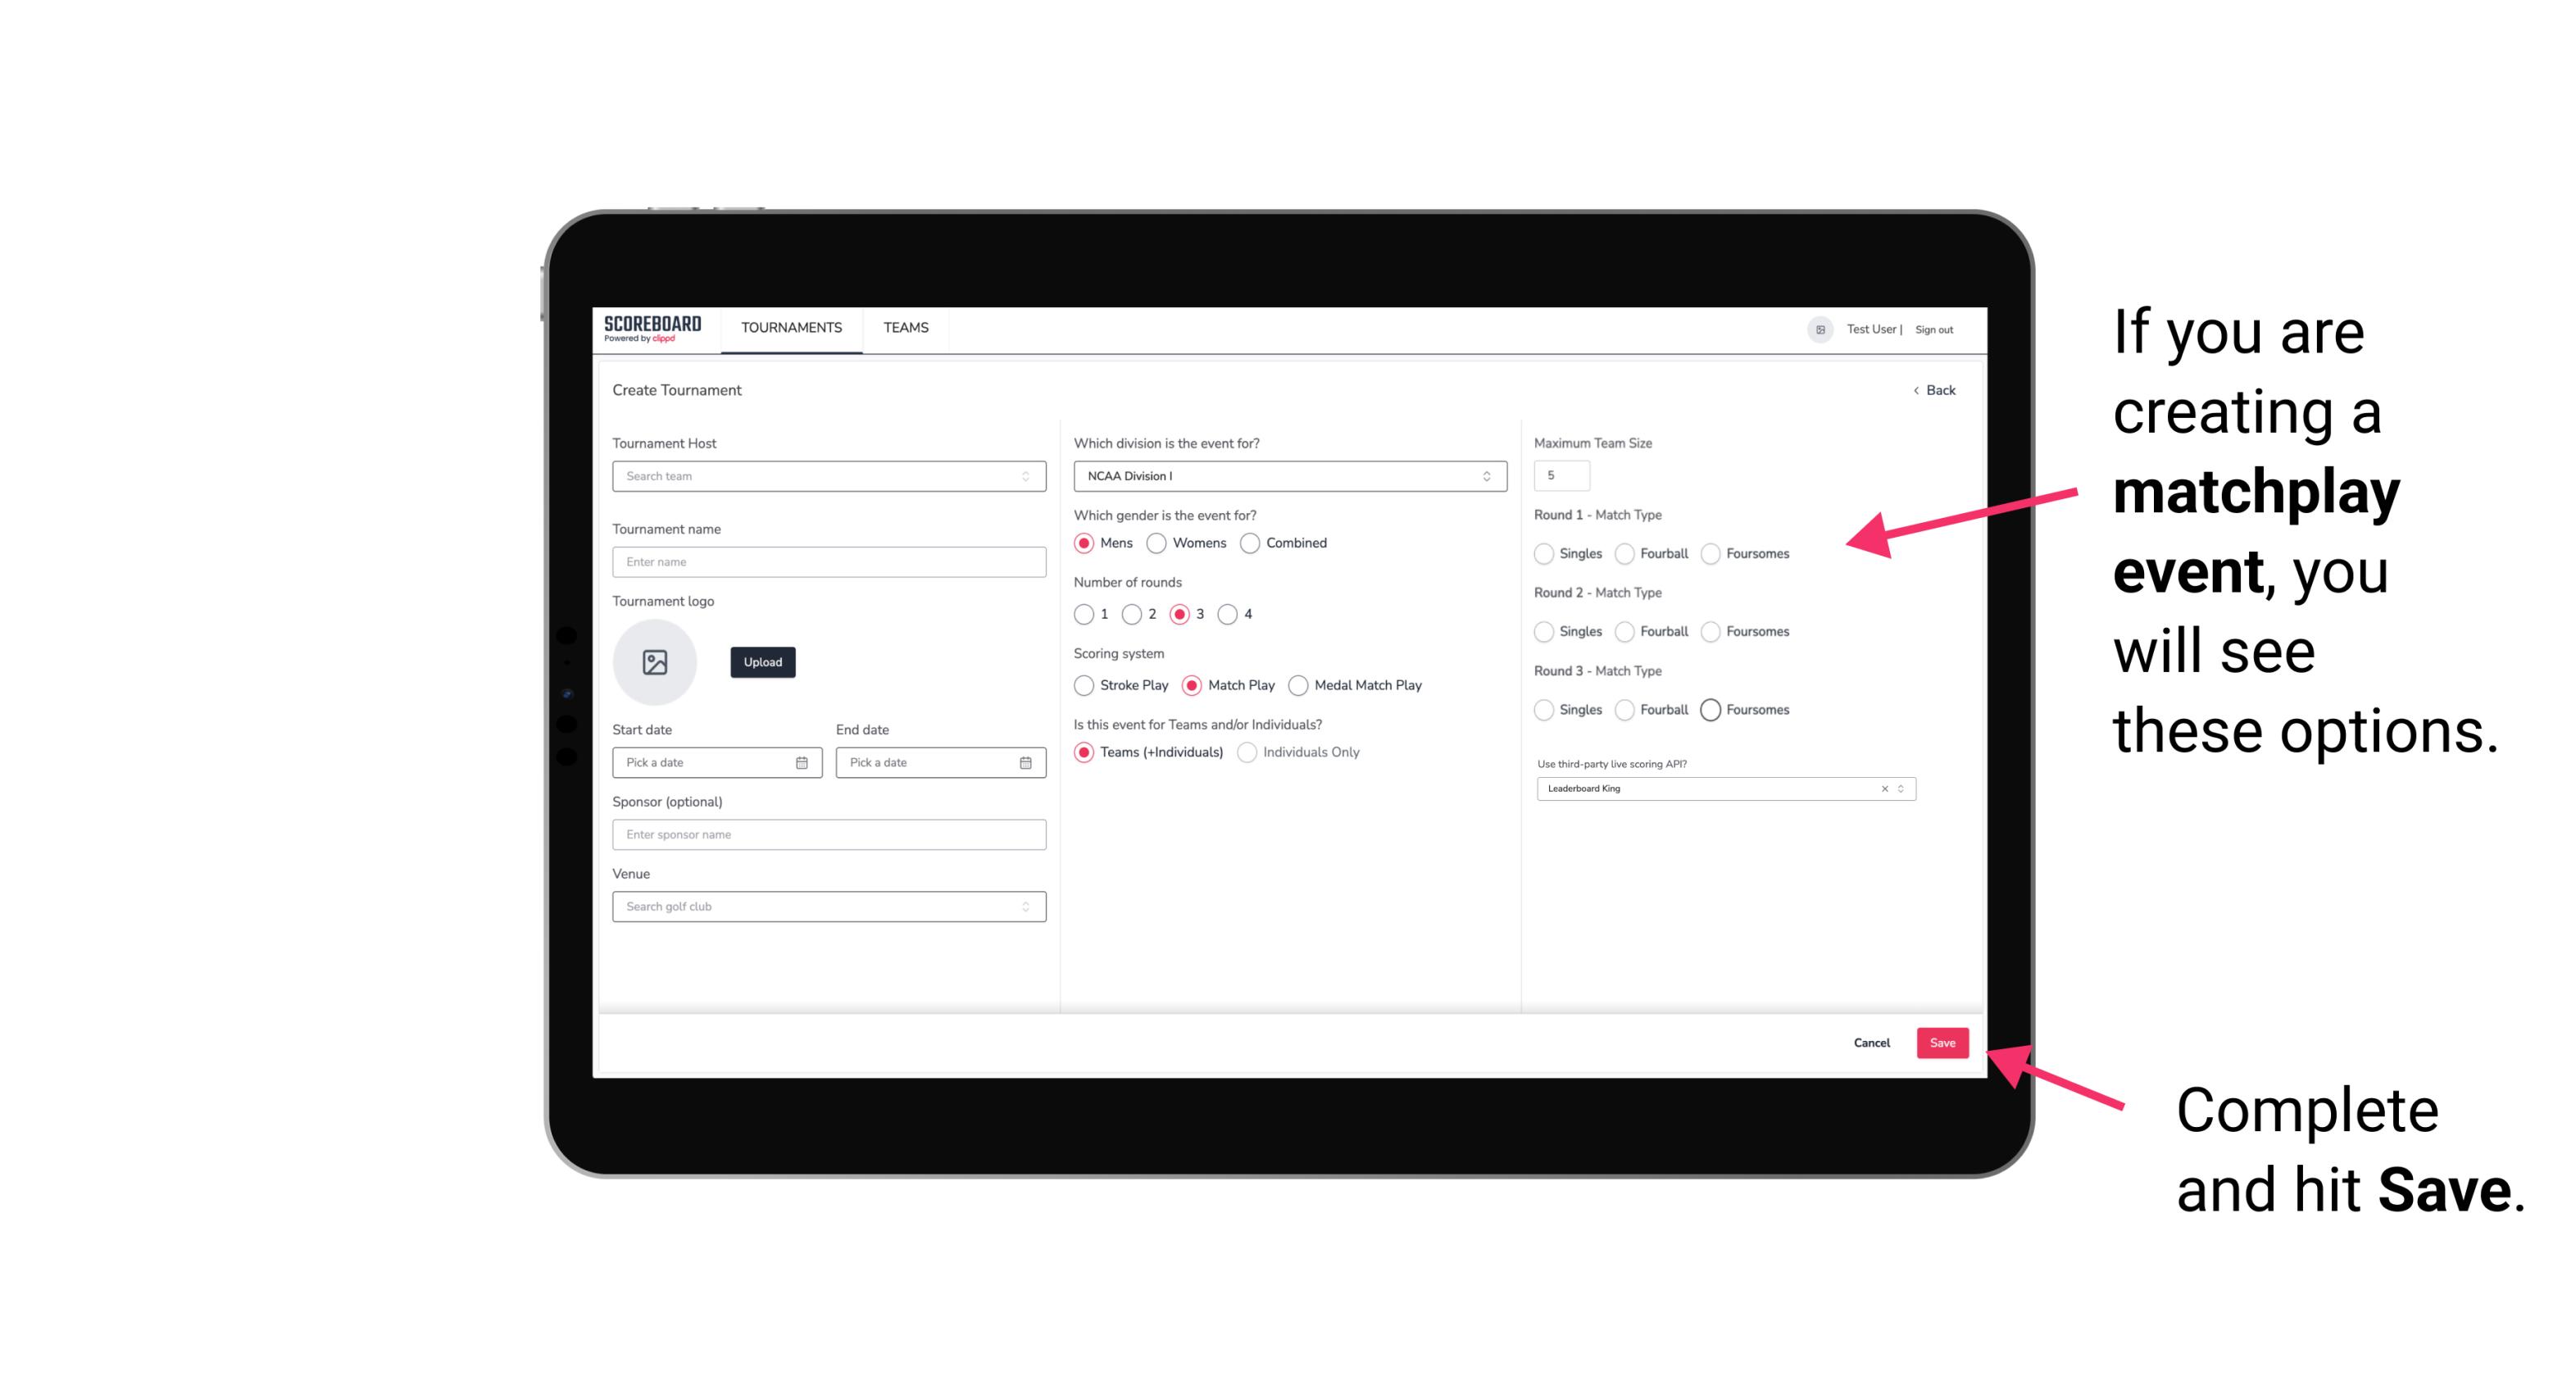Click the Sign out link

coord(1934,328)
